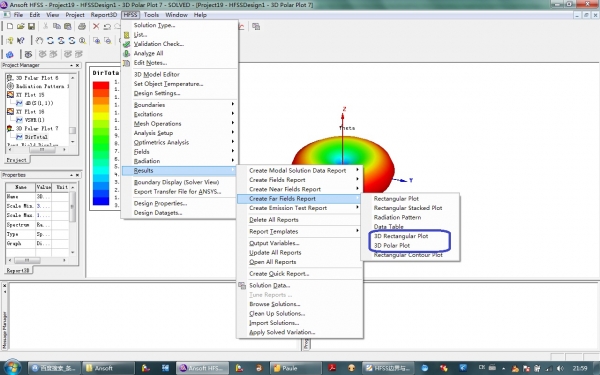
Task: Click the Paste clipboard icon
Action: (68, 26)
